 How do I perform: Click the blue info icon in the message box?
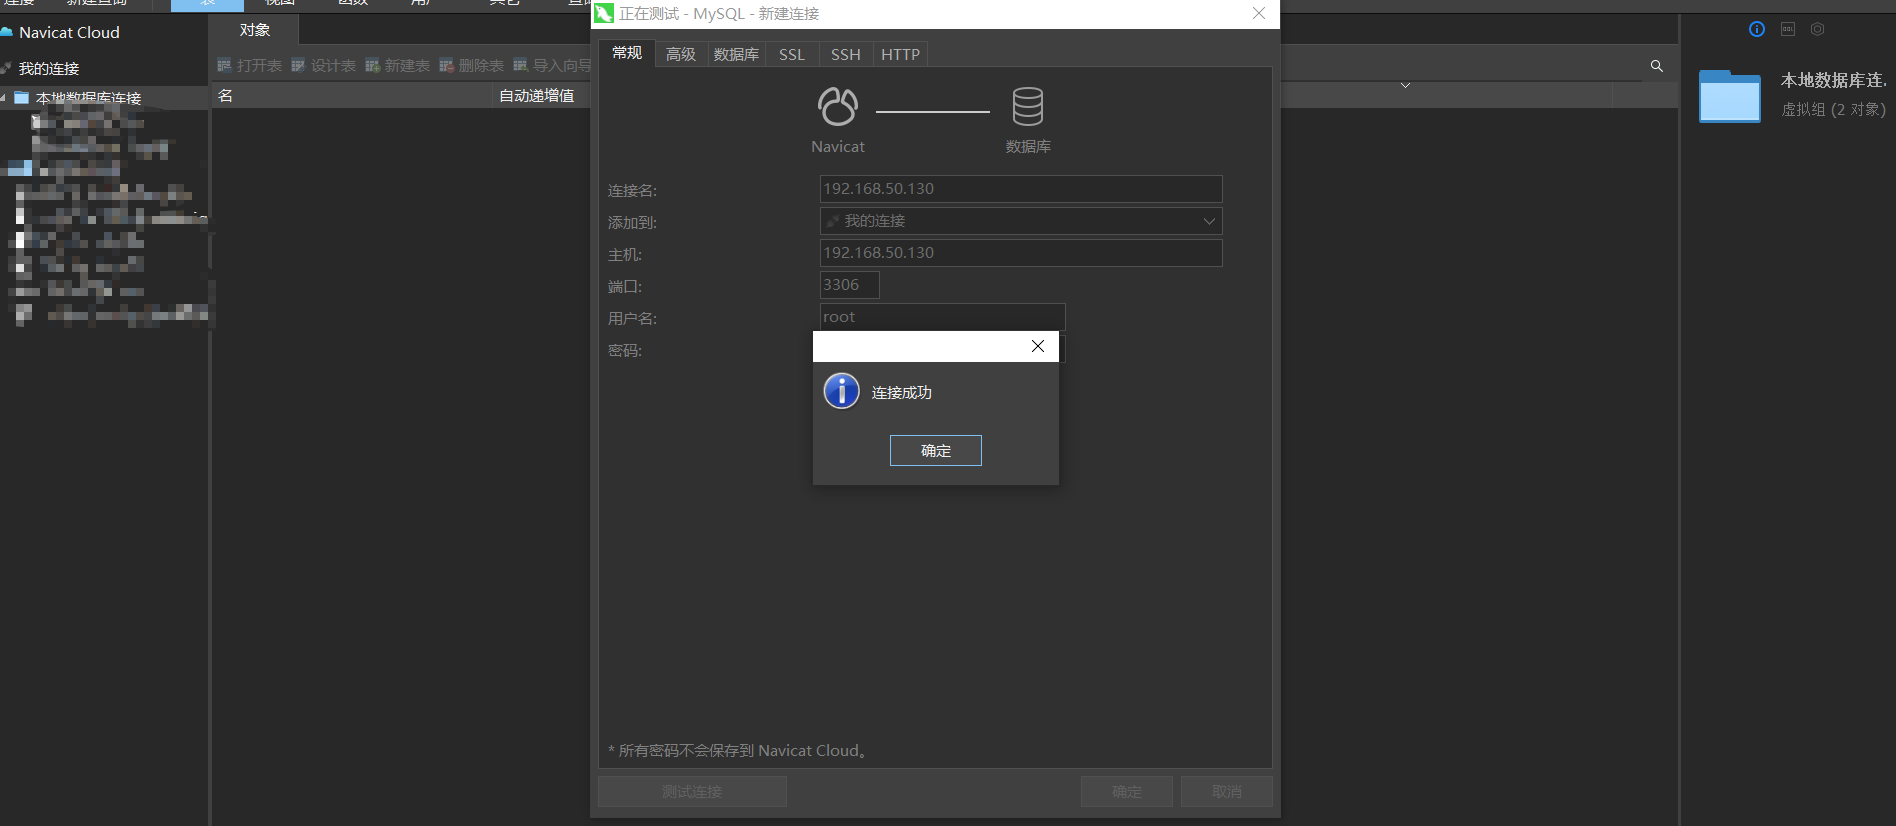point(842,391)
